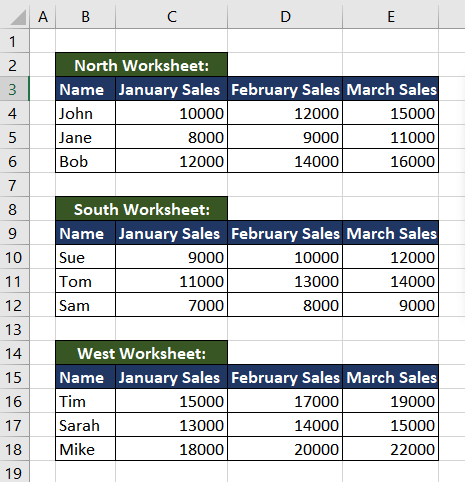
Task: Select Jane's February Sales value 9000
Action: point(285,137)
